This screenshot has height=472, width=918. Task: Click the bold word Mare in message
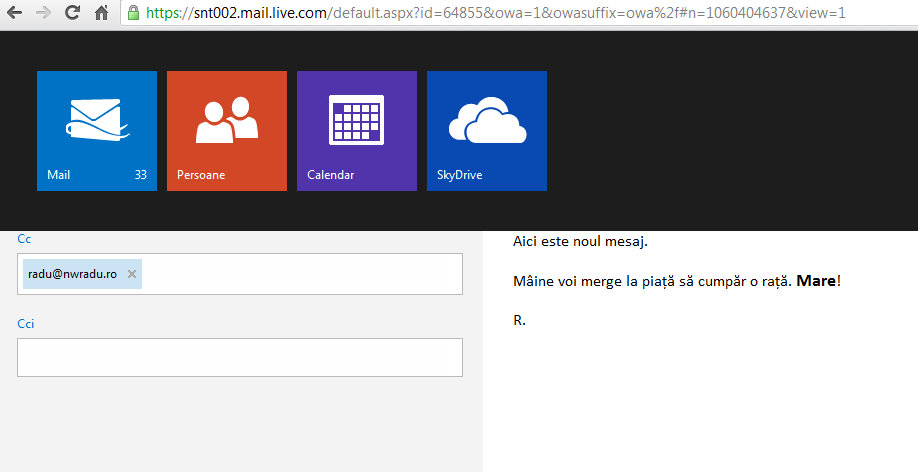tap(816, 282)
